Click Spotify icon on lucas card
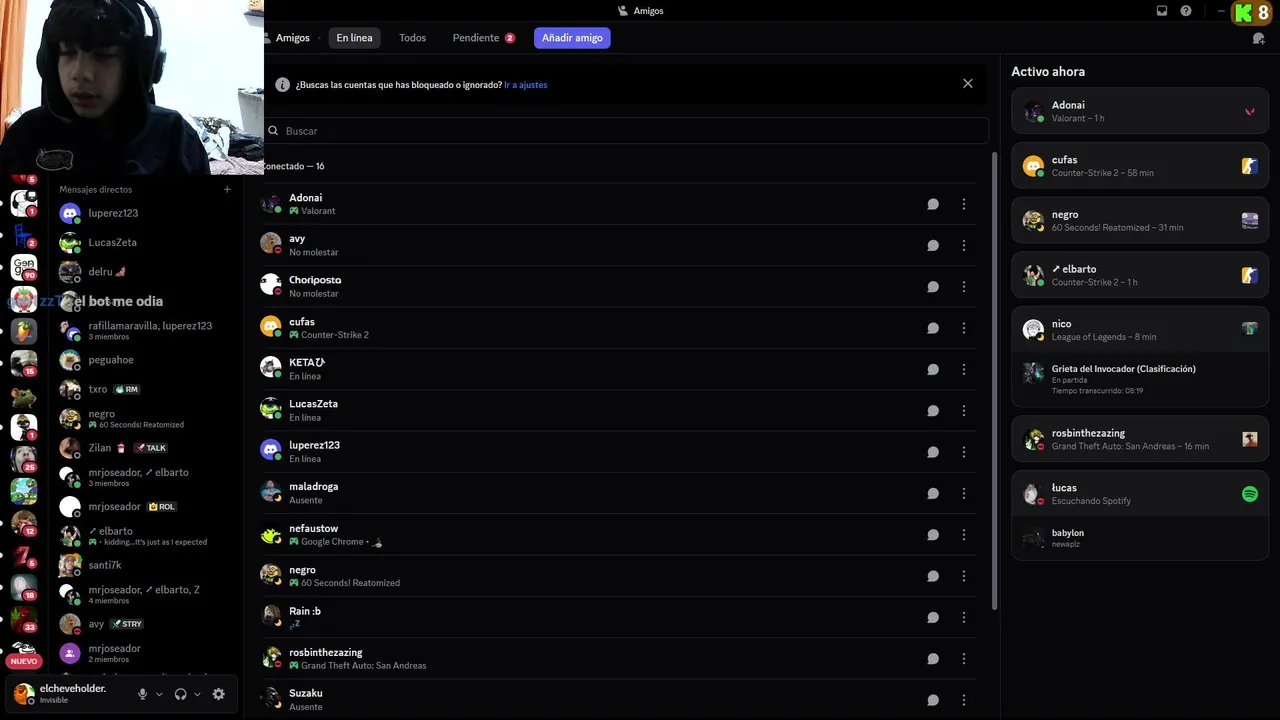 (x=1250, y=494)
